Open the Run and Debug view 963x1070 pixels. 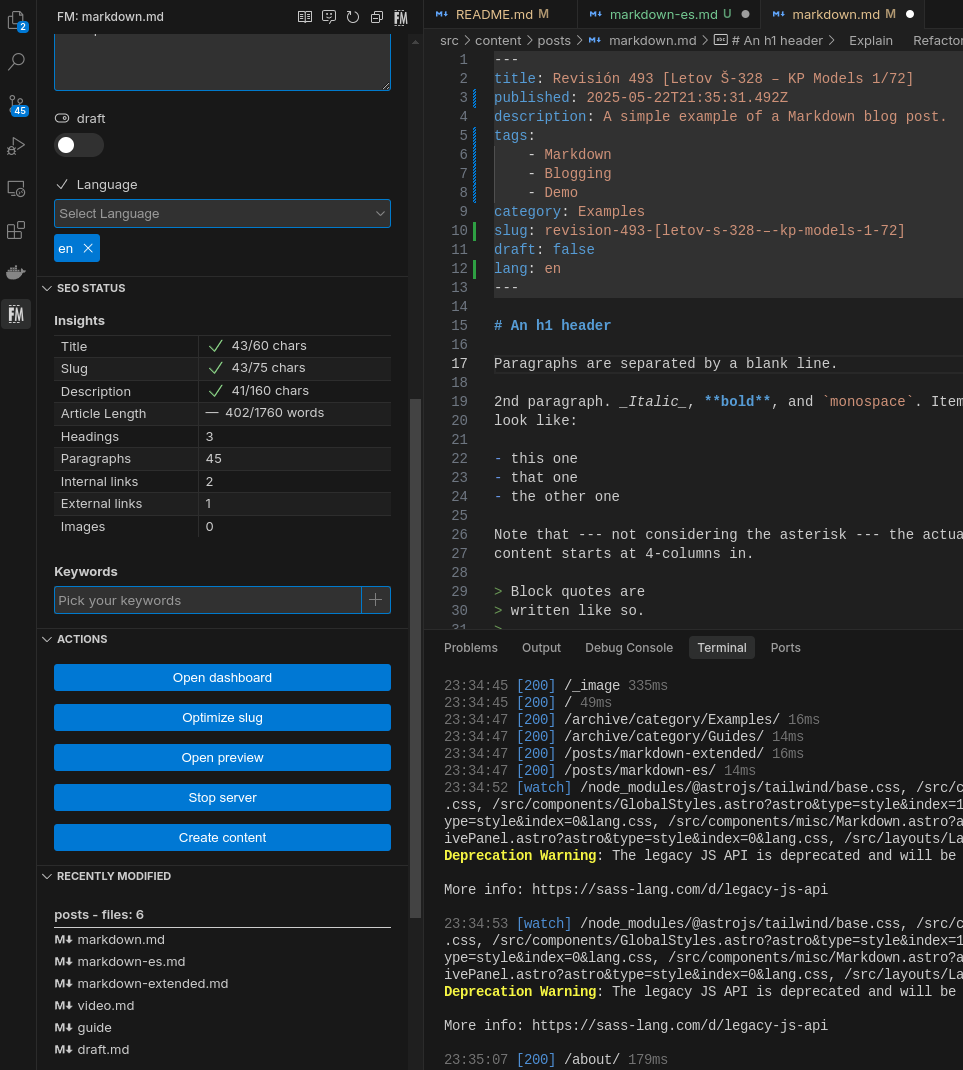16,146
